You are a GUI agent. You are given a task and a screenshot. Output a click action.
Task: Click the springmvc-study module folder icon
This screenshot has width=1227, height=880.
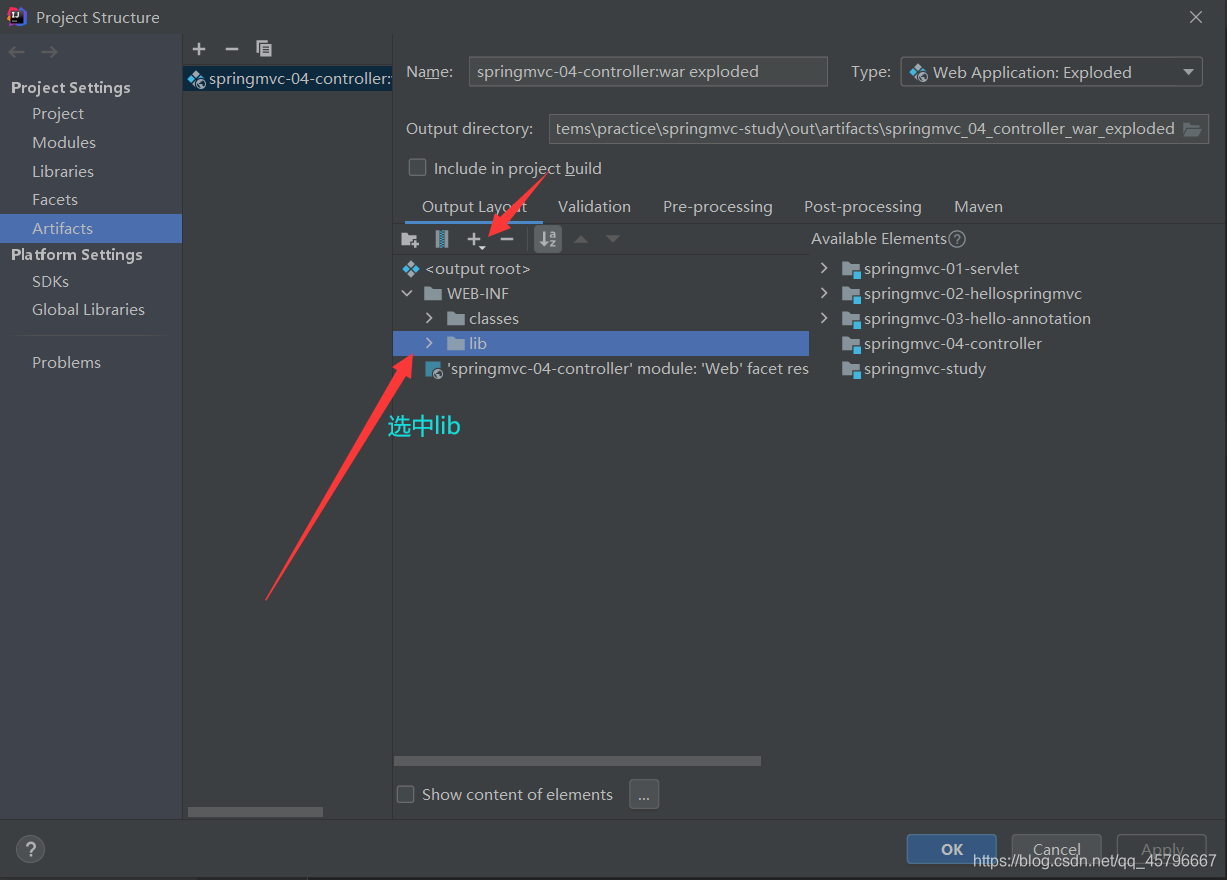[851, 369]
